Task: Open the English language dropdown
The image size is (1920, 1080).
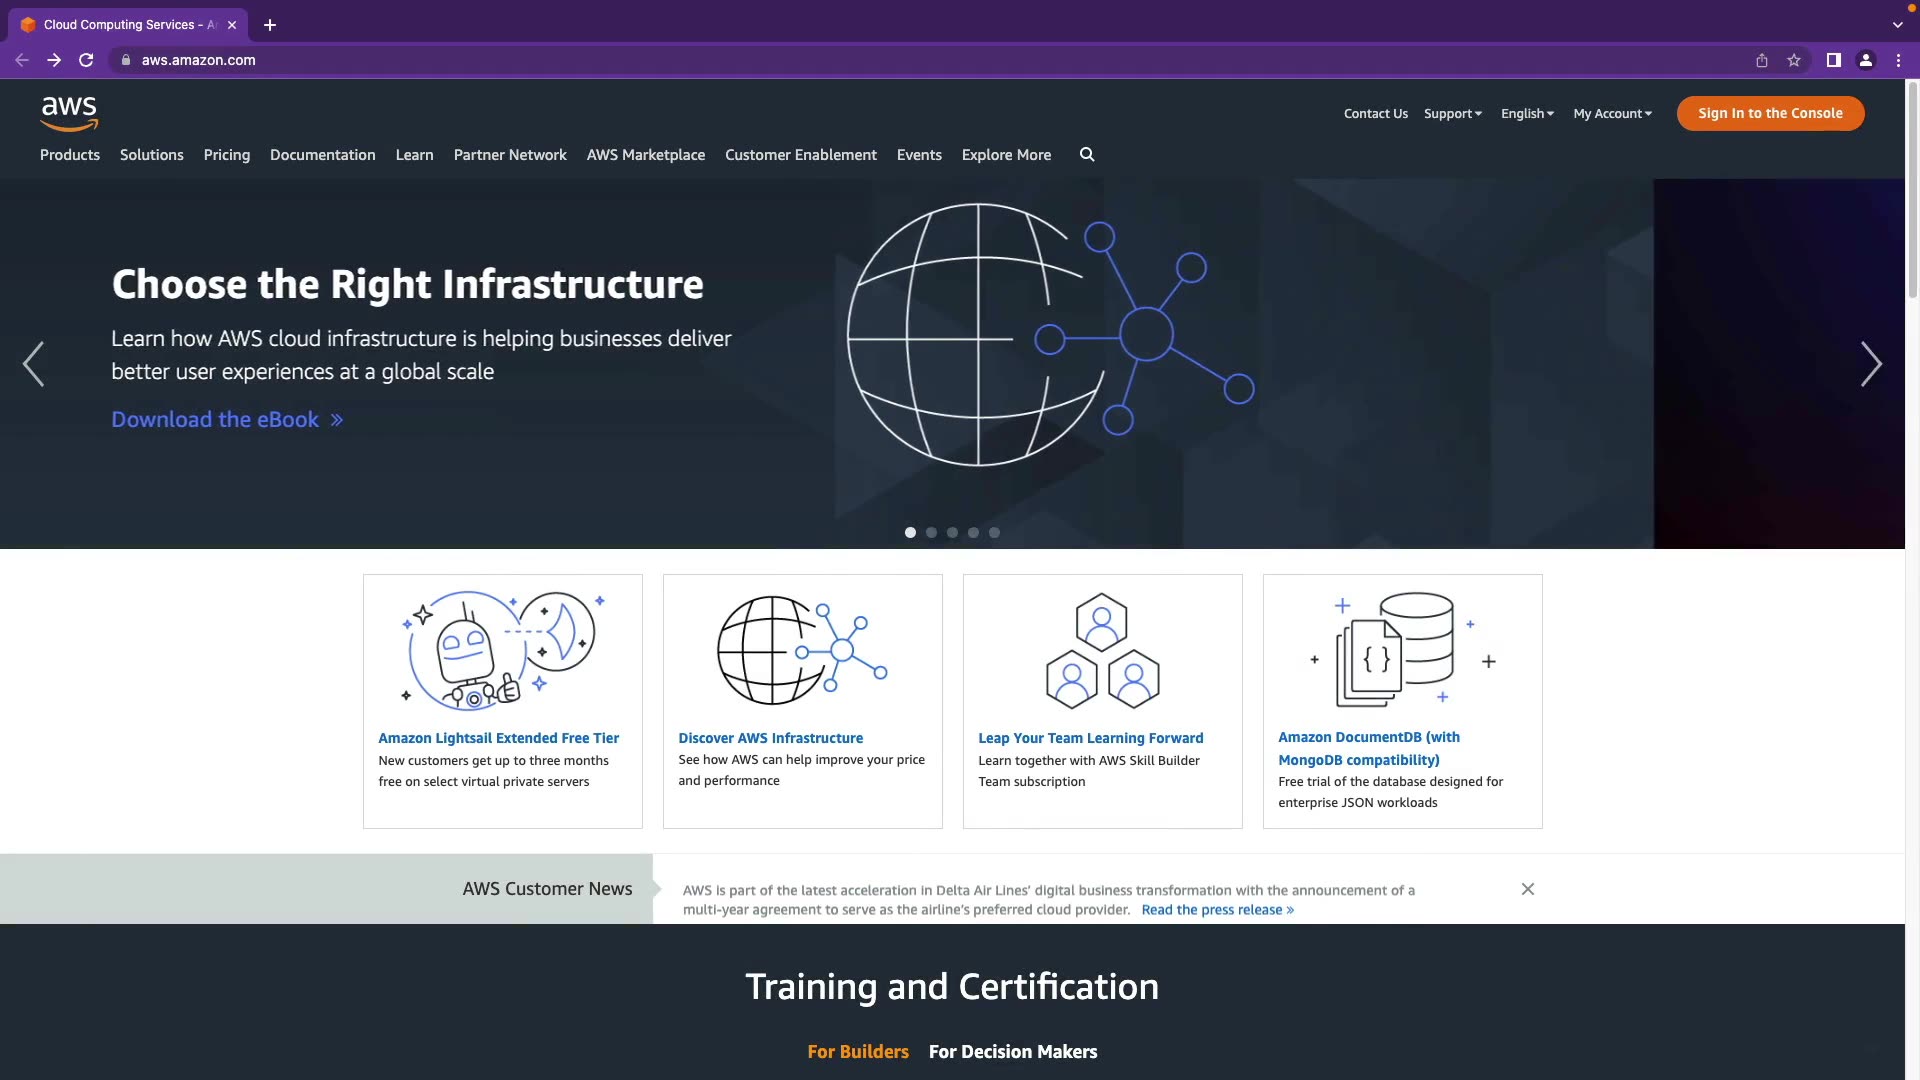Action: tap(1527, 114)
